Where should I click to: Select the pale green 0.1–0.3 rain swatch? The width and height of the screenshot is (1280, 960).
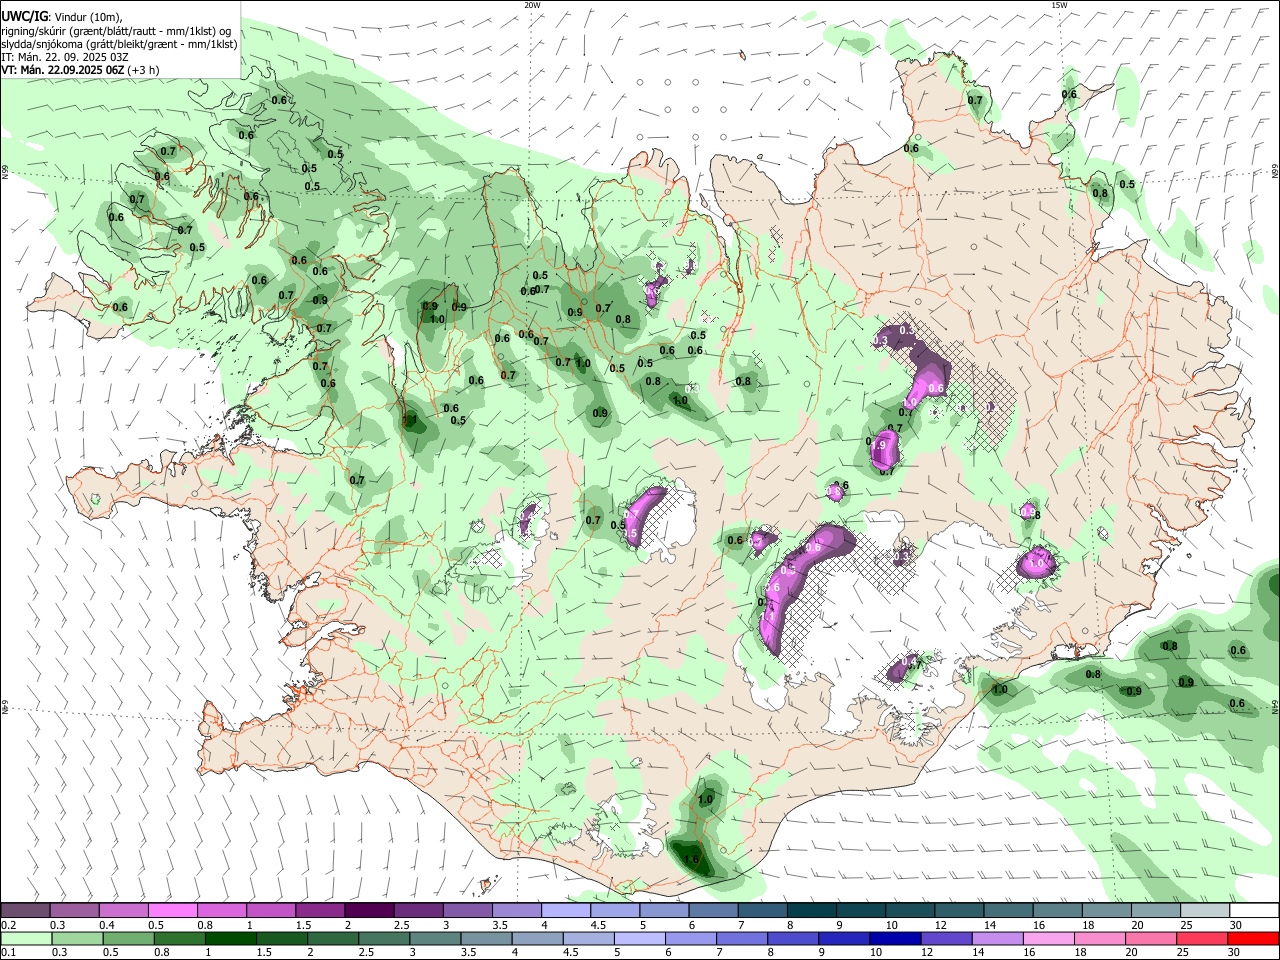pos(27,938)
